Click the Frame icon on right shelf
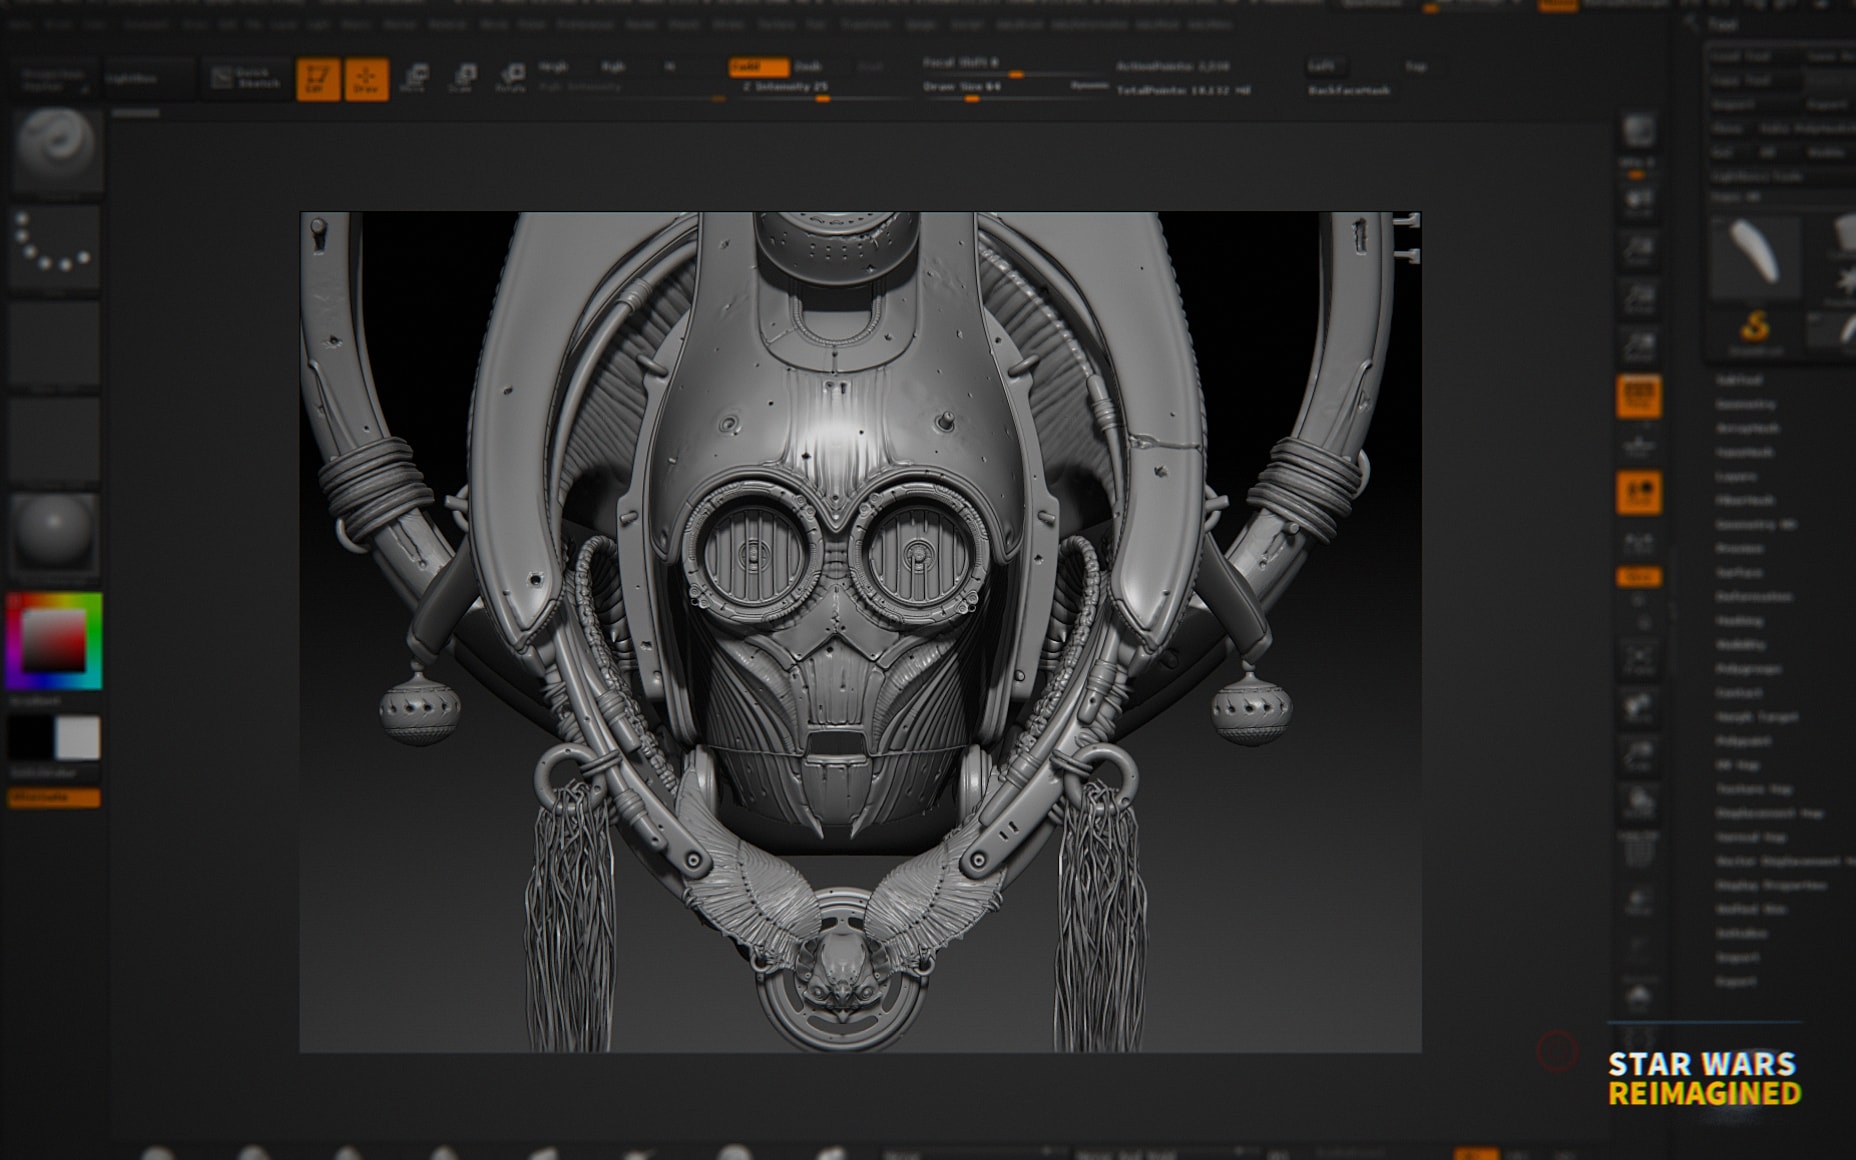The height and width of the screenshot is (1160, 1856). [x=1638, y=658]
